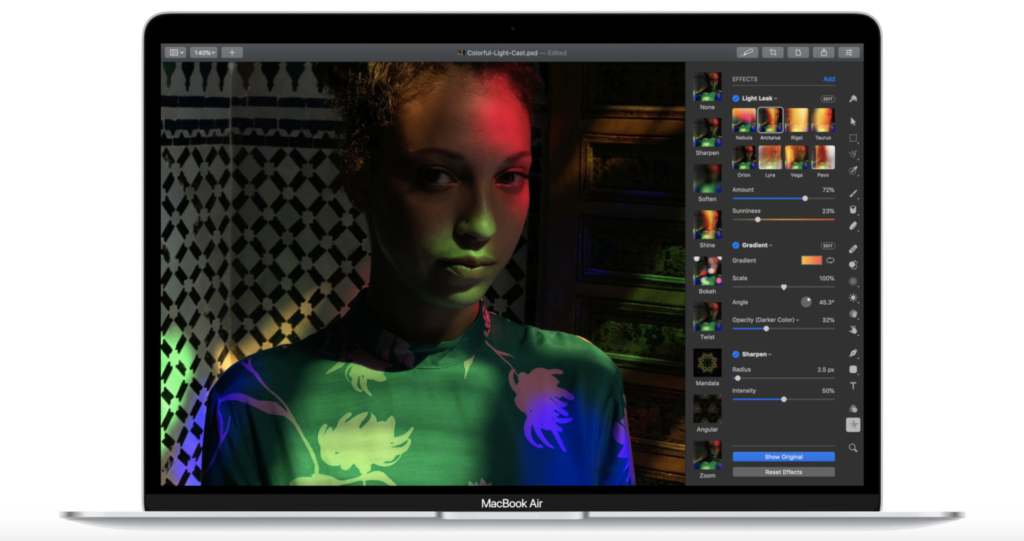Click the Share icon in toolbar

pyautogui.click(x=824, y=52)
